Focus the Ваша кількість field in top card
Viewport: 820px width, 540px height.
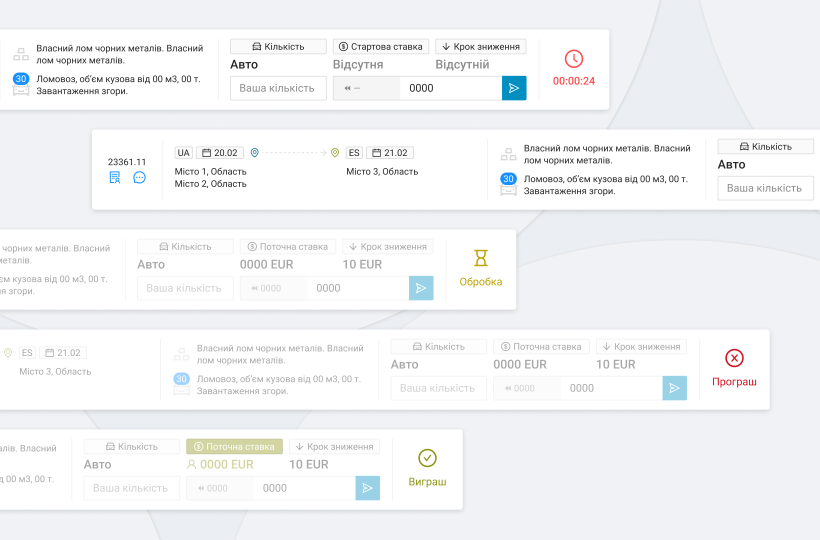[x=278, y=88]
